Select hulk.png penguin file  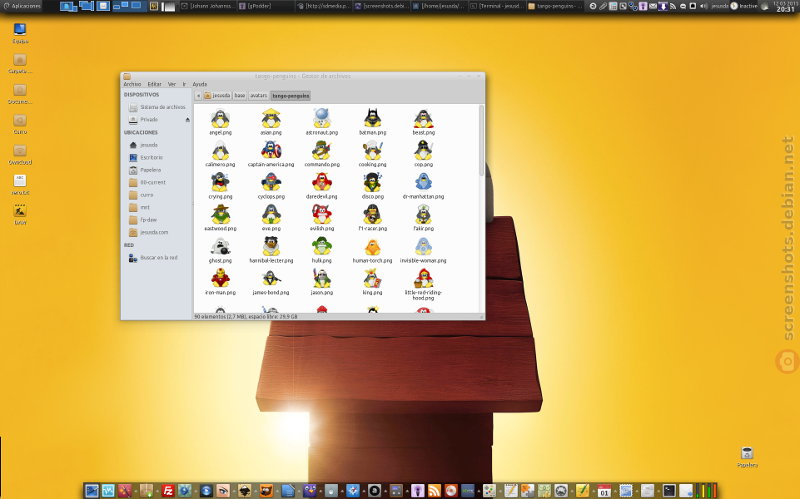pos(322,251)
